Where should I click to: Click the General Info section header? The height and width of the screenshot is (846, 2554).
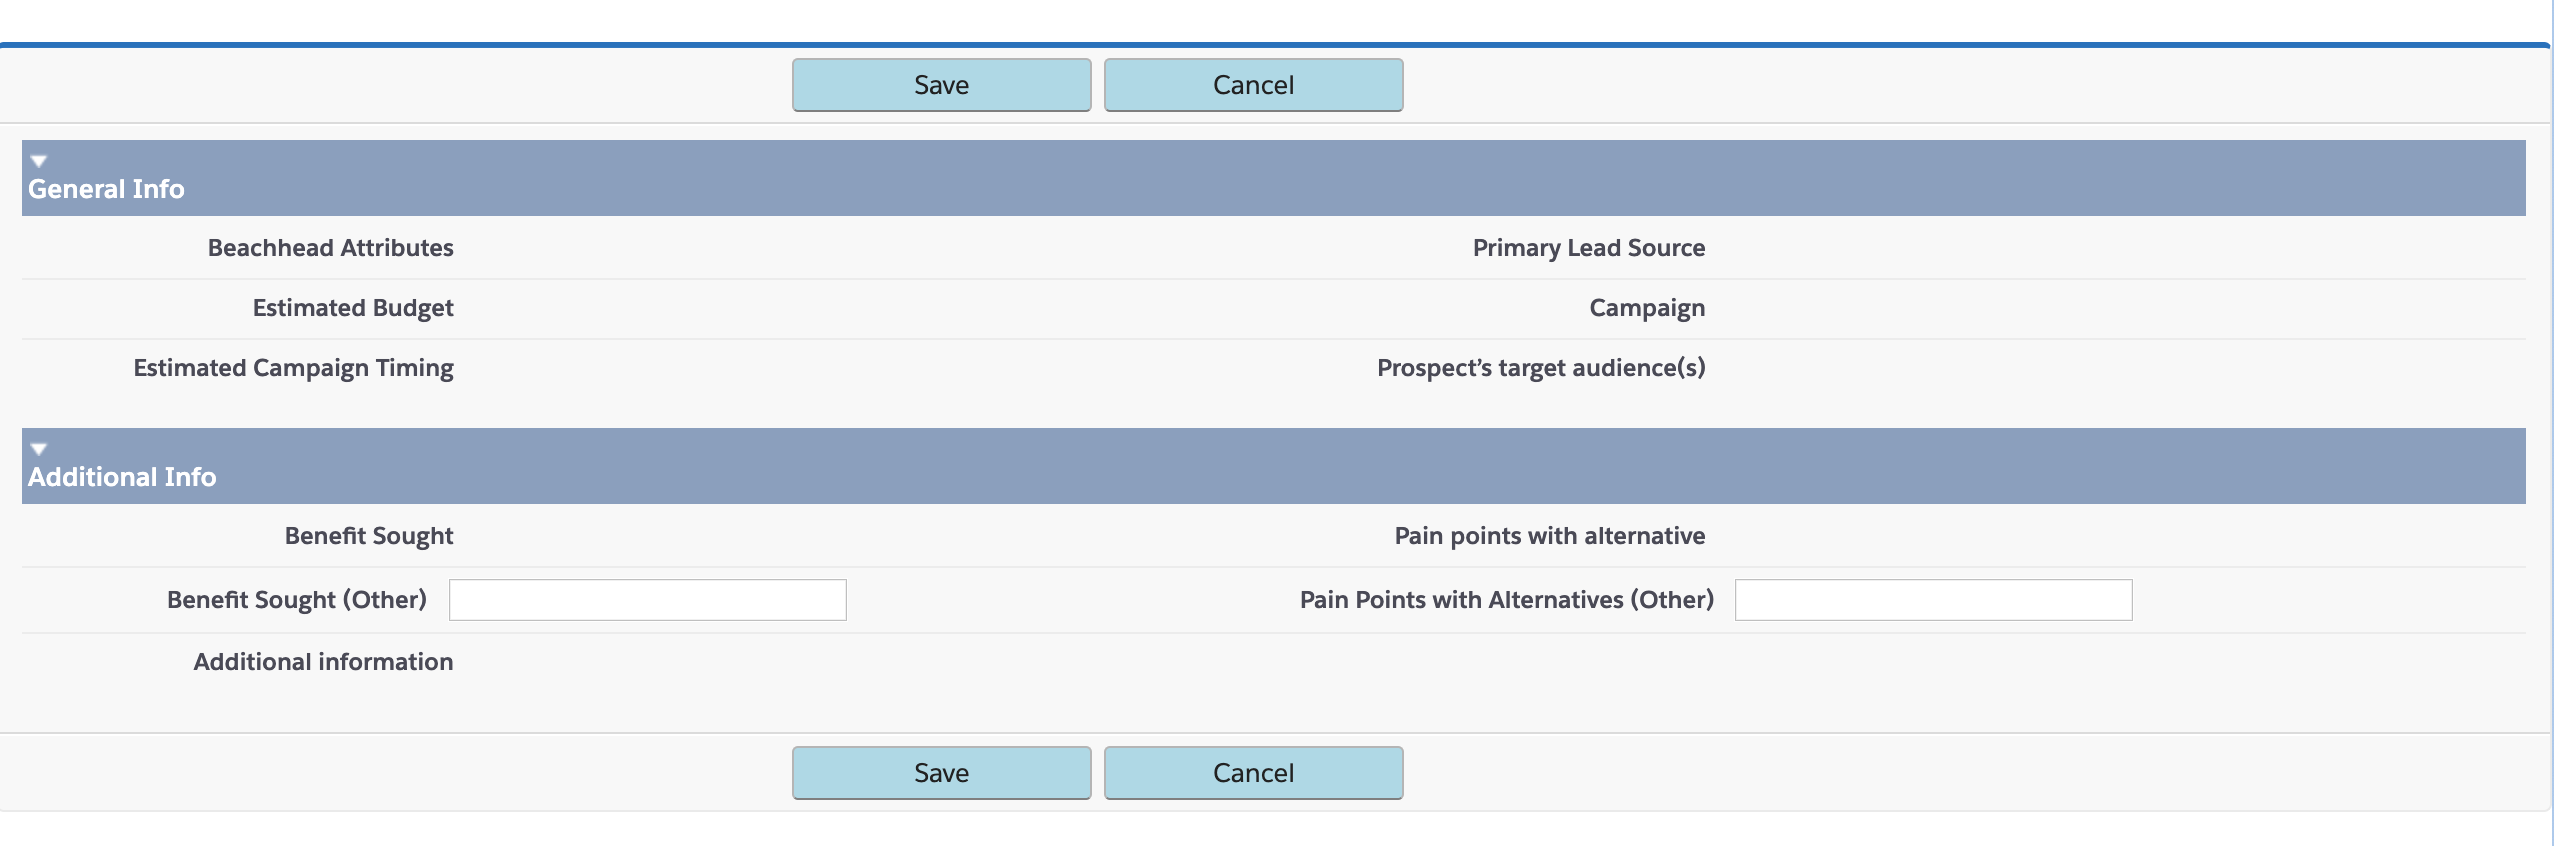coord(106,188)
